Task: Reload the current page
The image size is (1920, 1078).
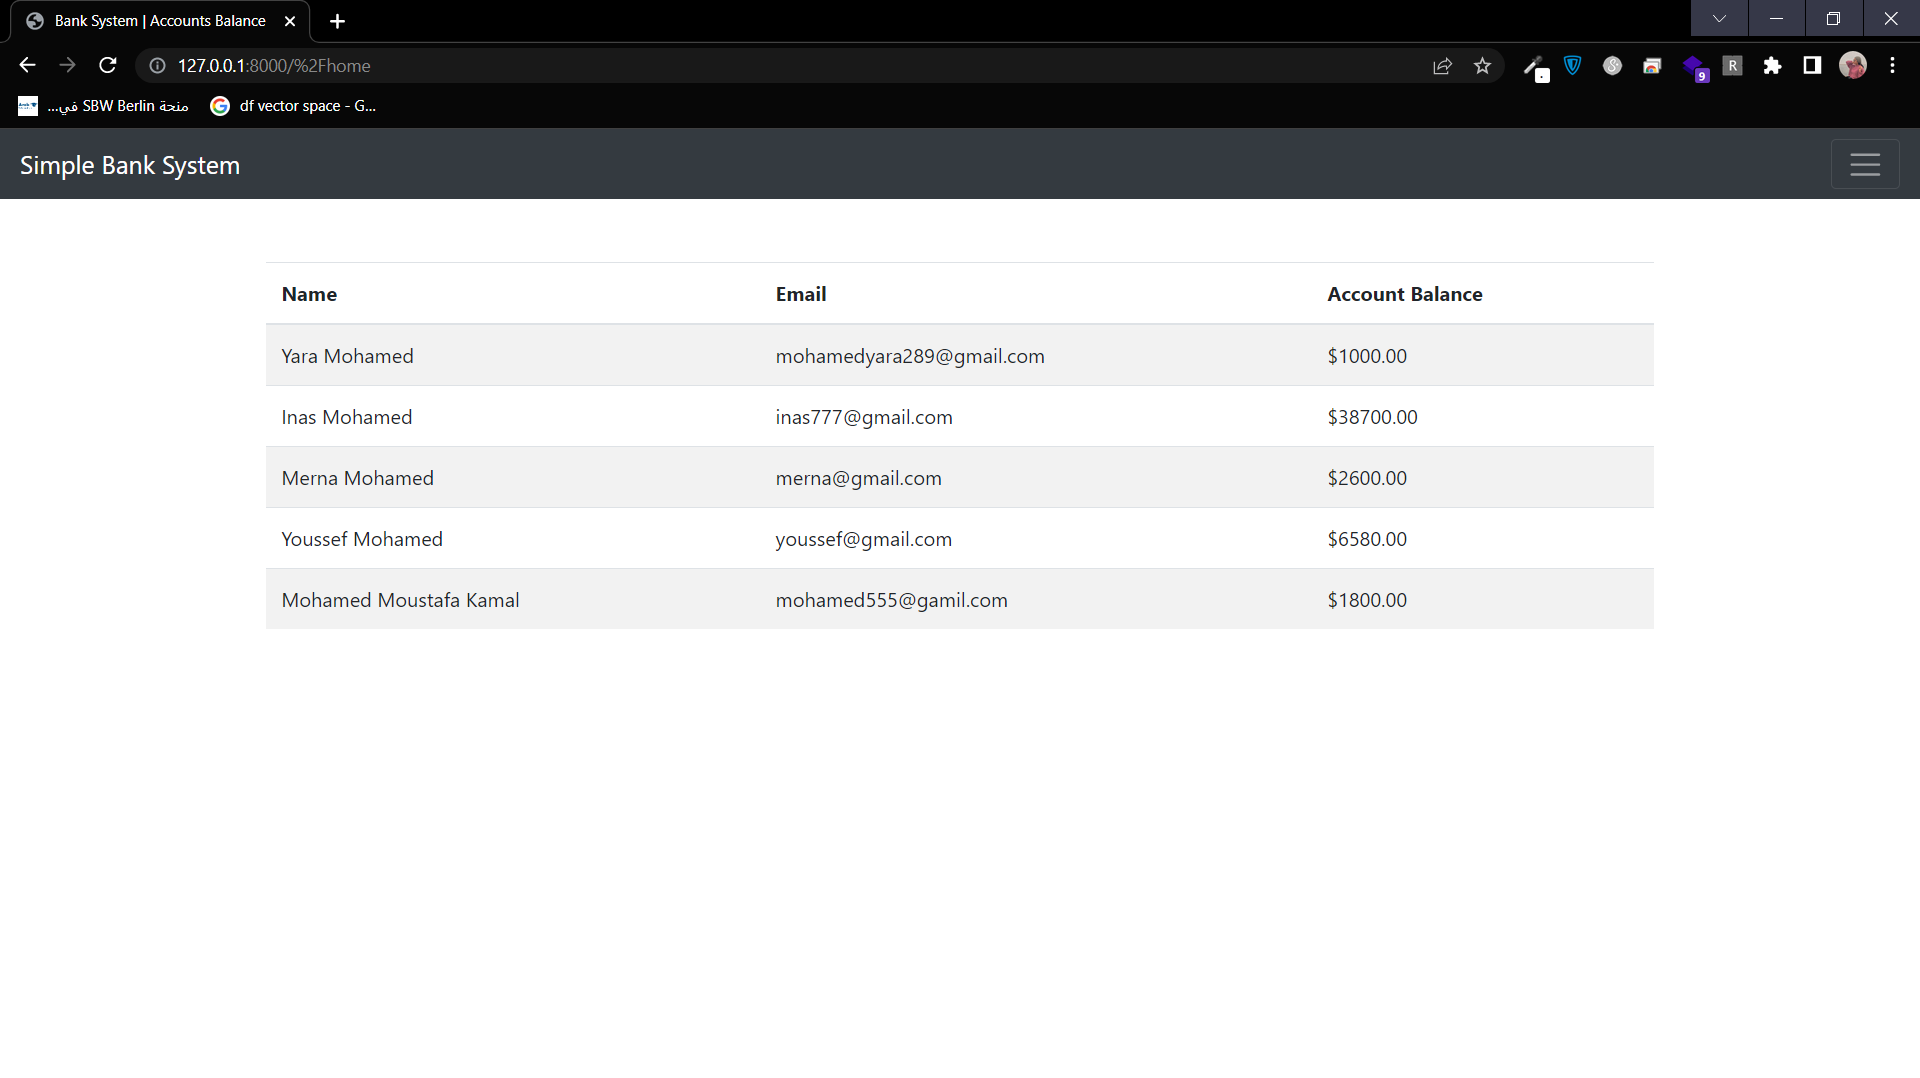Action: click(107, 65)
